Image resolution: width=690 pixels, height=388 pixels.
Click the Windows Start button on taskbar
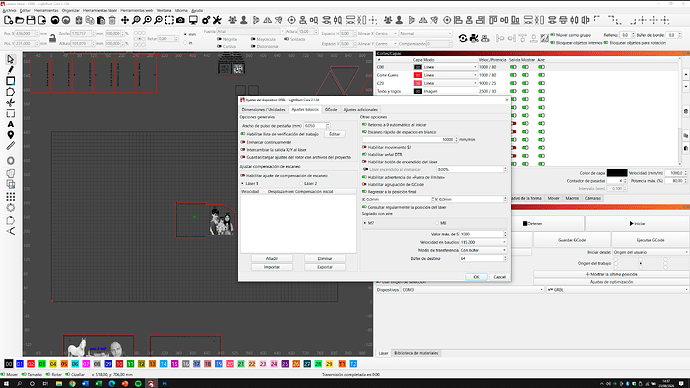[6, 384]
